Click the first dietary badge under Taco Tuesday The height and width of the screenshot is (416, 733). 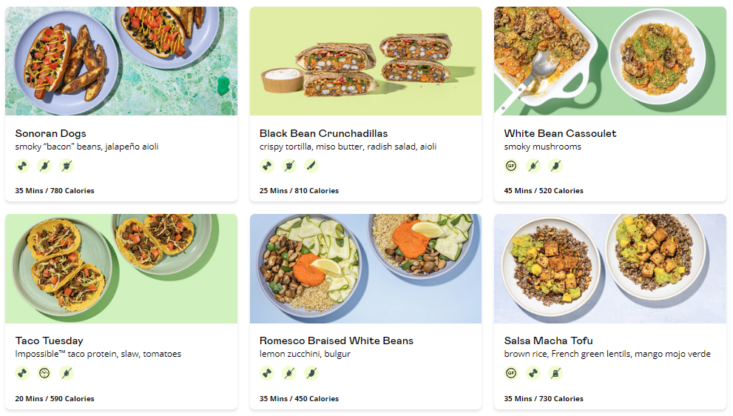coord(22,373)
